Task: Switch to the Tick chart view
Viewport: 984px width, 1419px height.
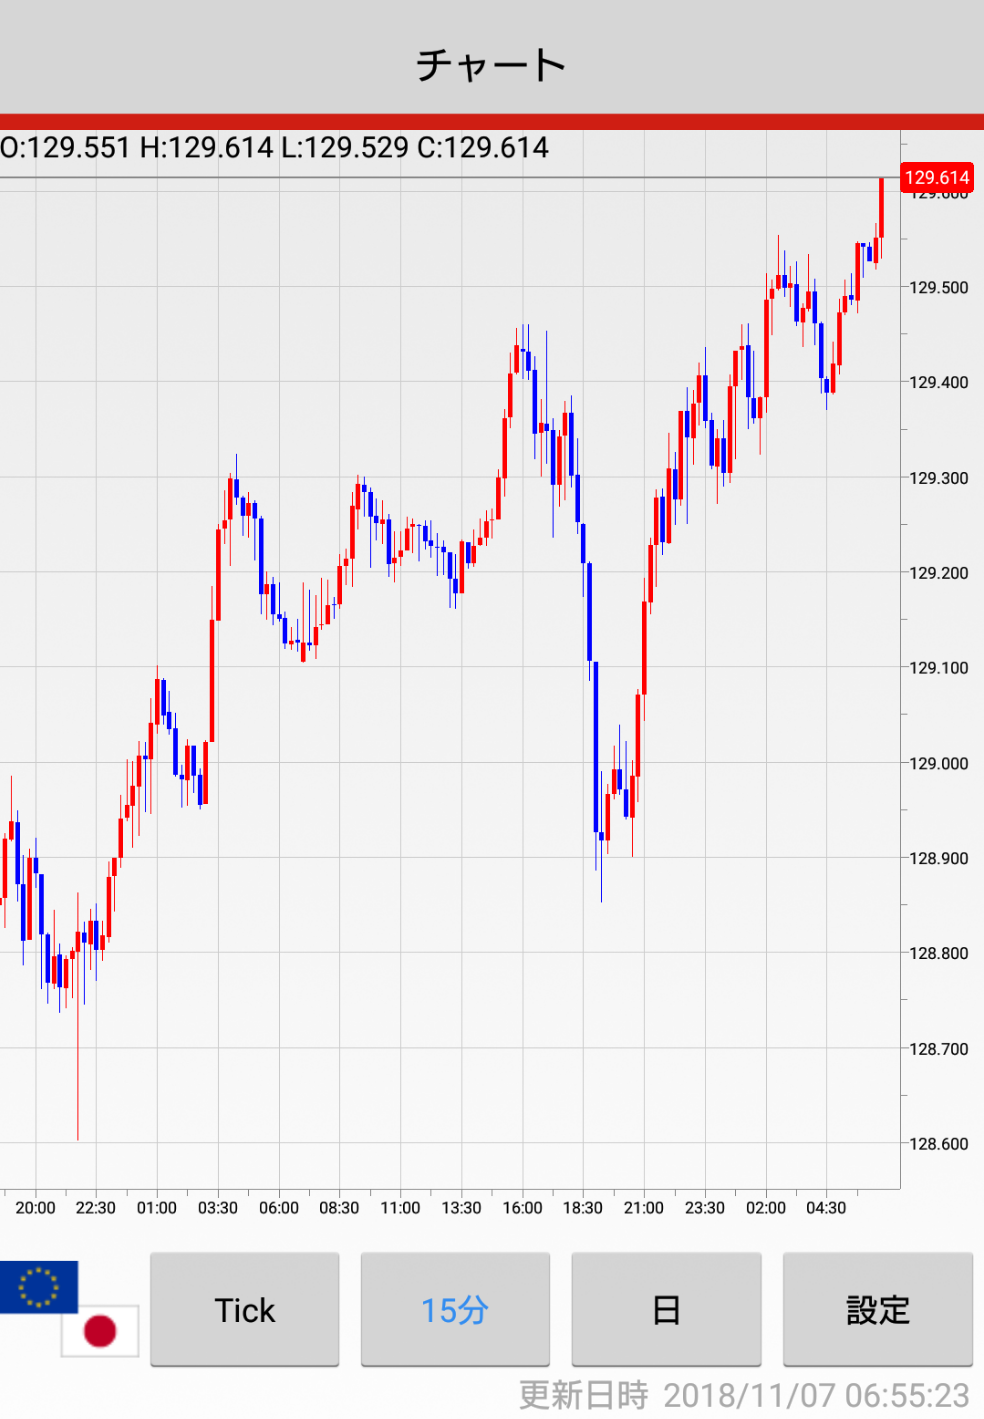Action: (244, 1309)
